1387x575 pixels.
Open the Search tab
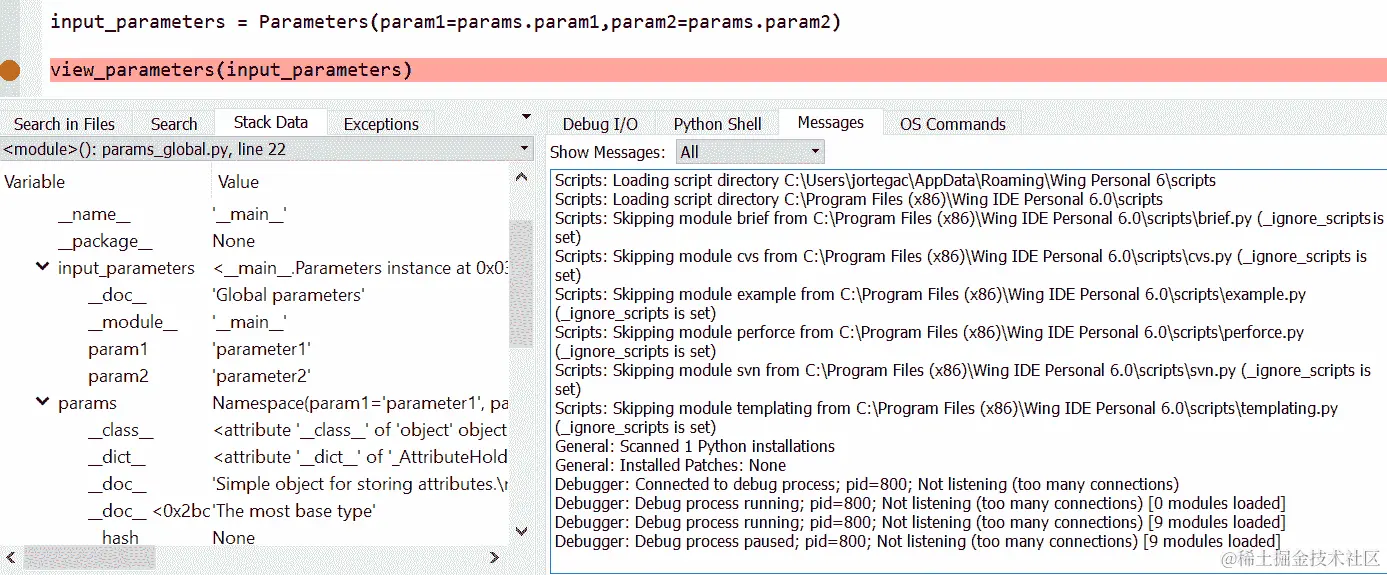pos(174,124)
